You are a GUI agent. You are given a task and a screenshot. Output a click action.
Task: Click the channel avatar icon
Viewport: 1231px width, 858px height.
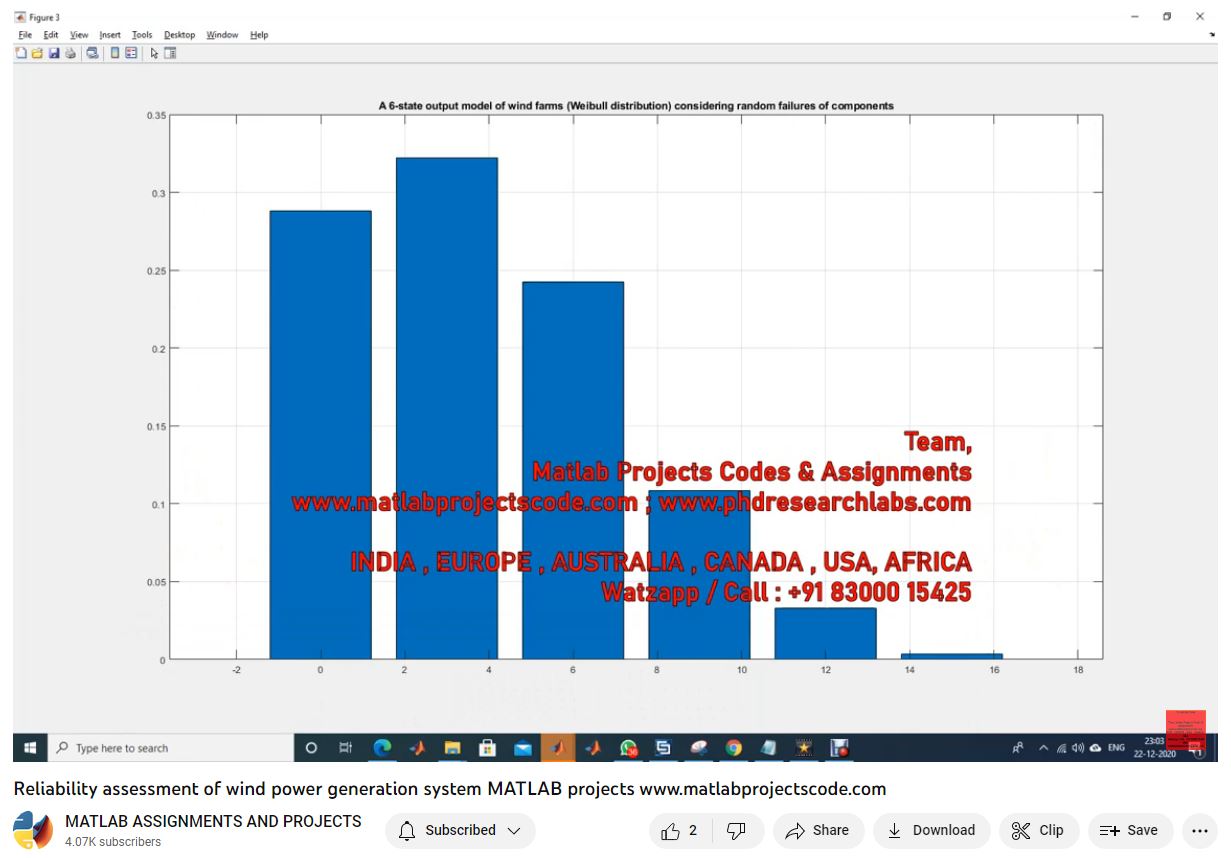(x=33, y=831)
